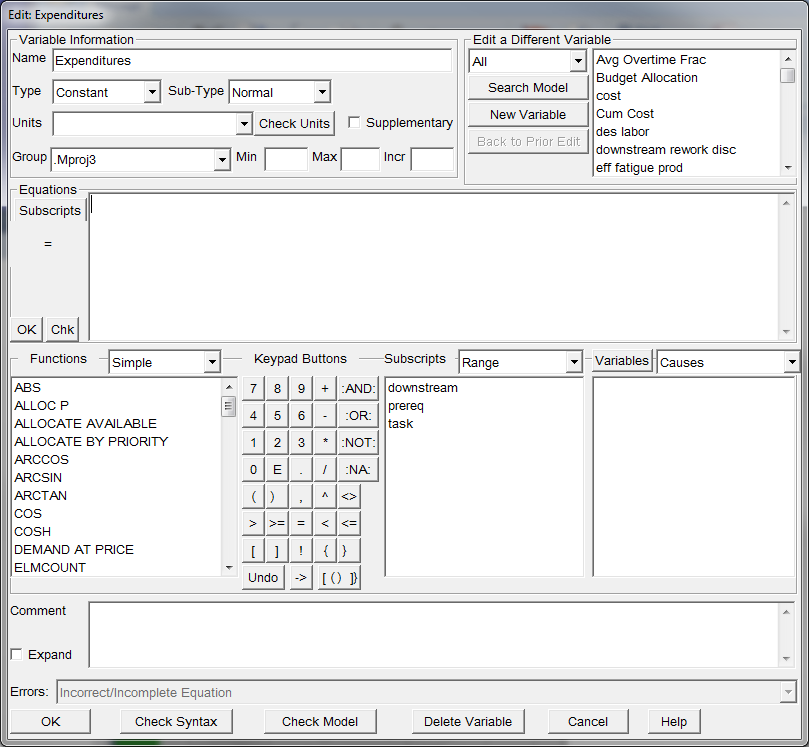The width and height of the screenshot is (809, 747).
Task: Insert the not-equal <> operator
Action: click(349, 496)
